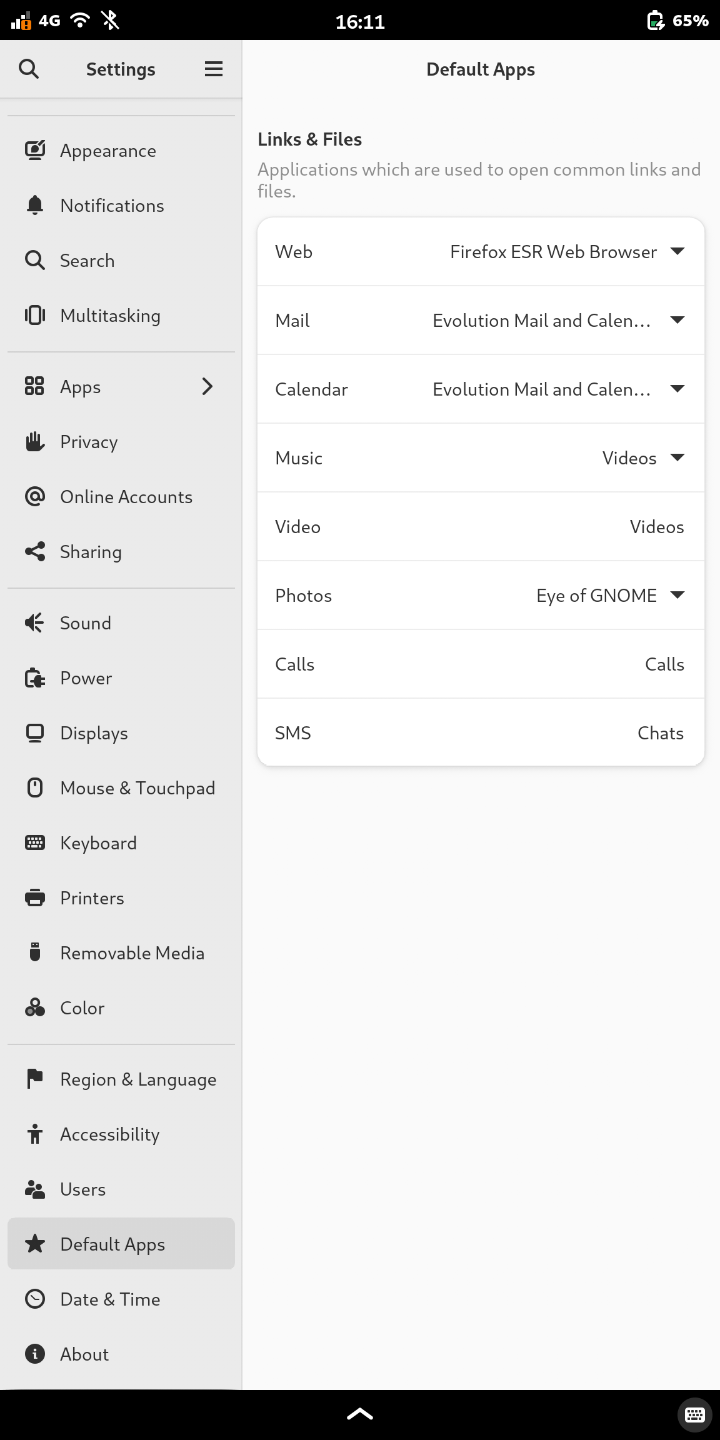
Task: Click the search magnifier icon in Settings header
Action: pyautogui.click(x=29, y=69)
